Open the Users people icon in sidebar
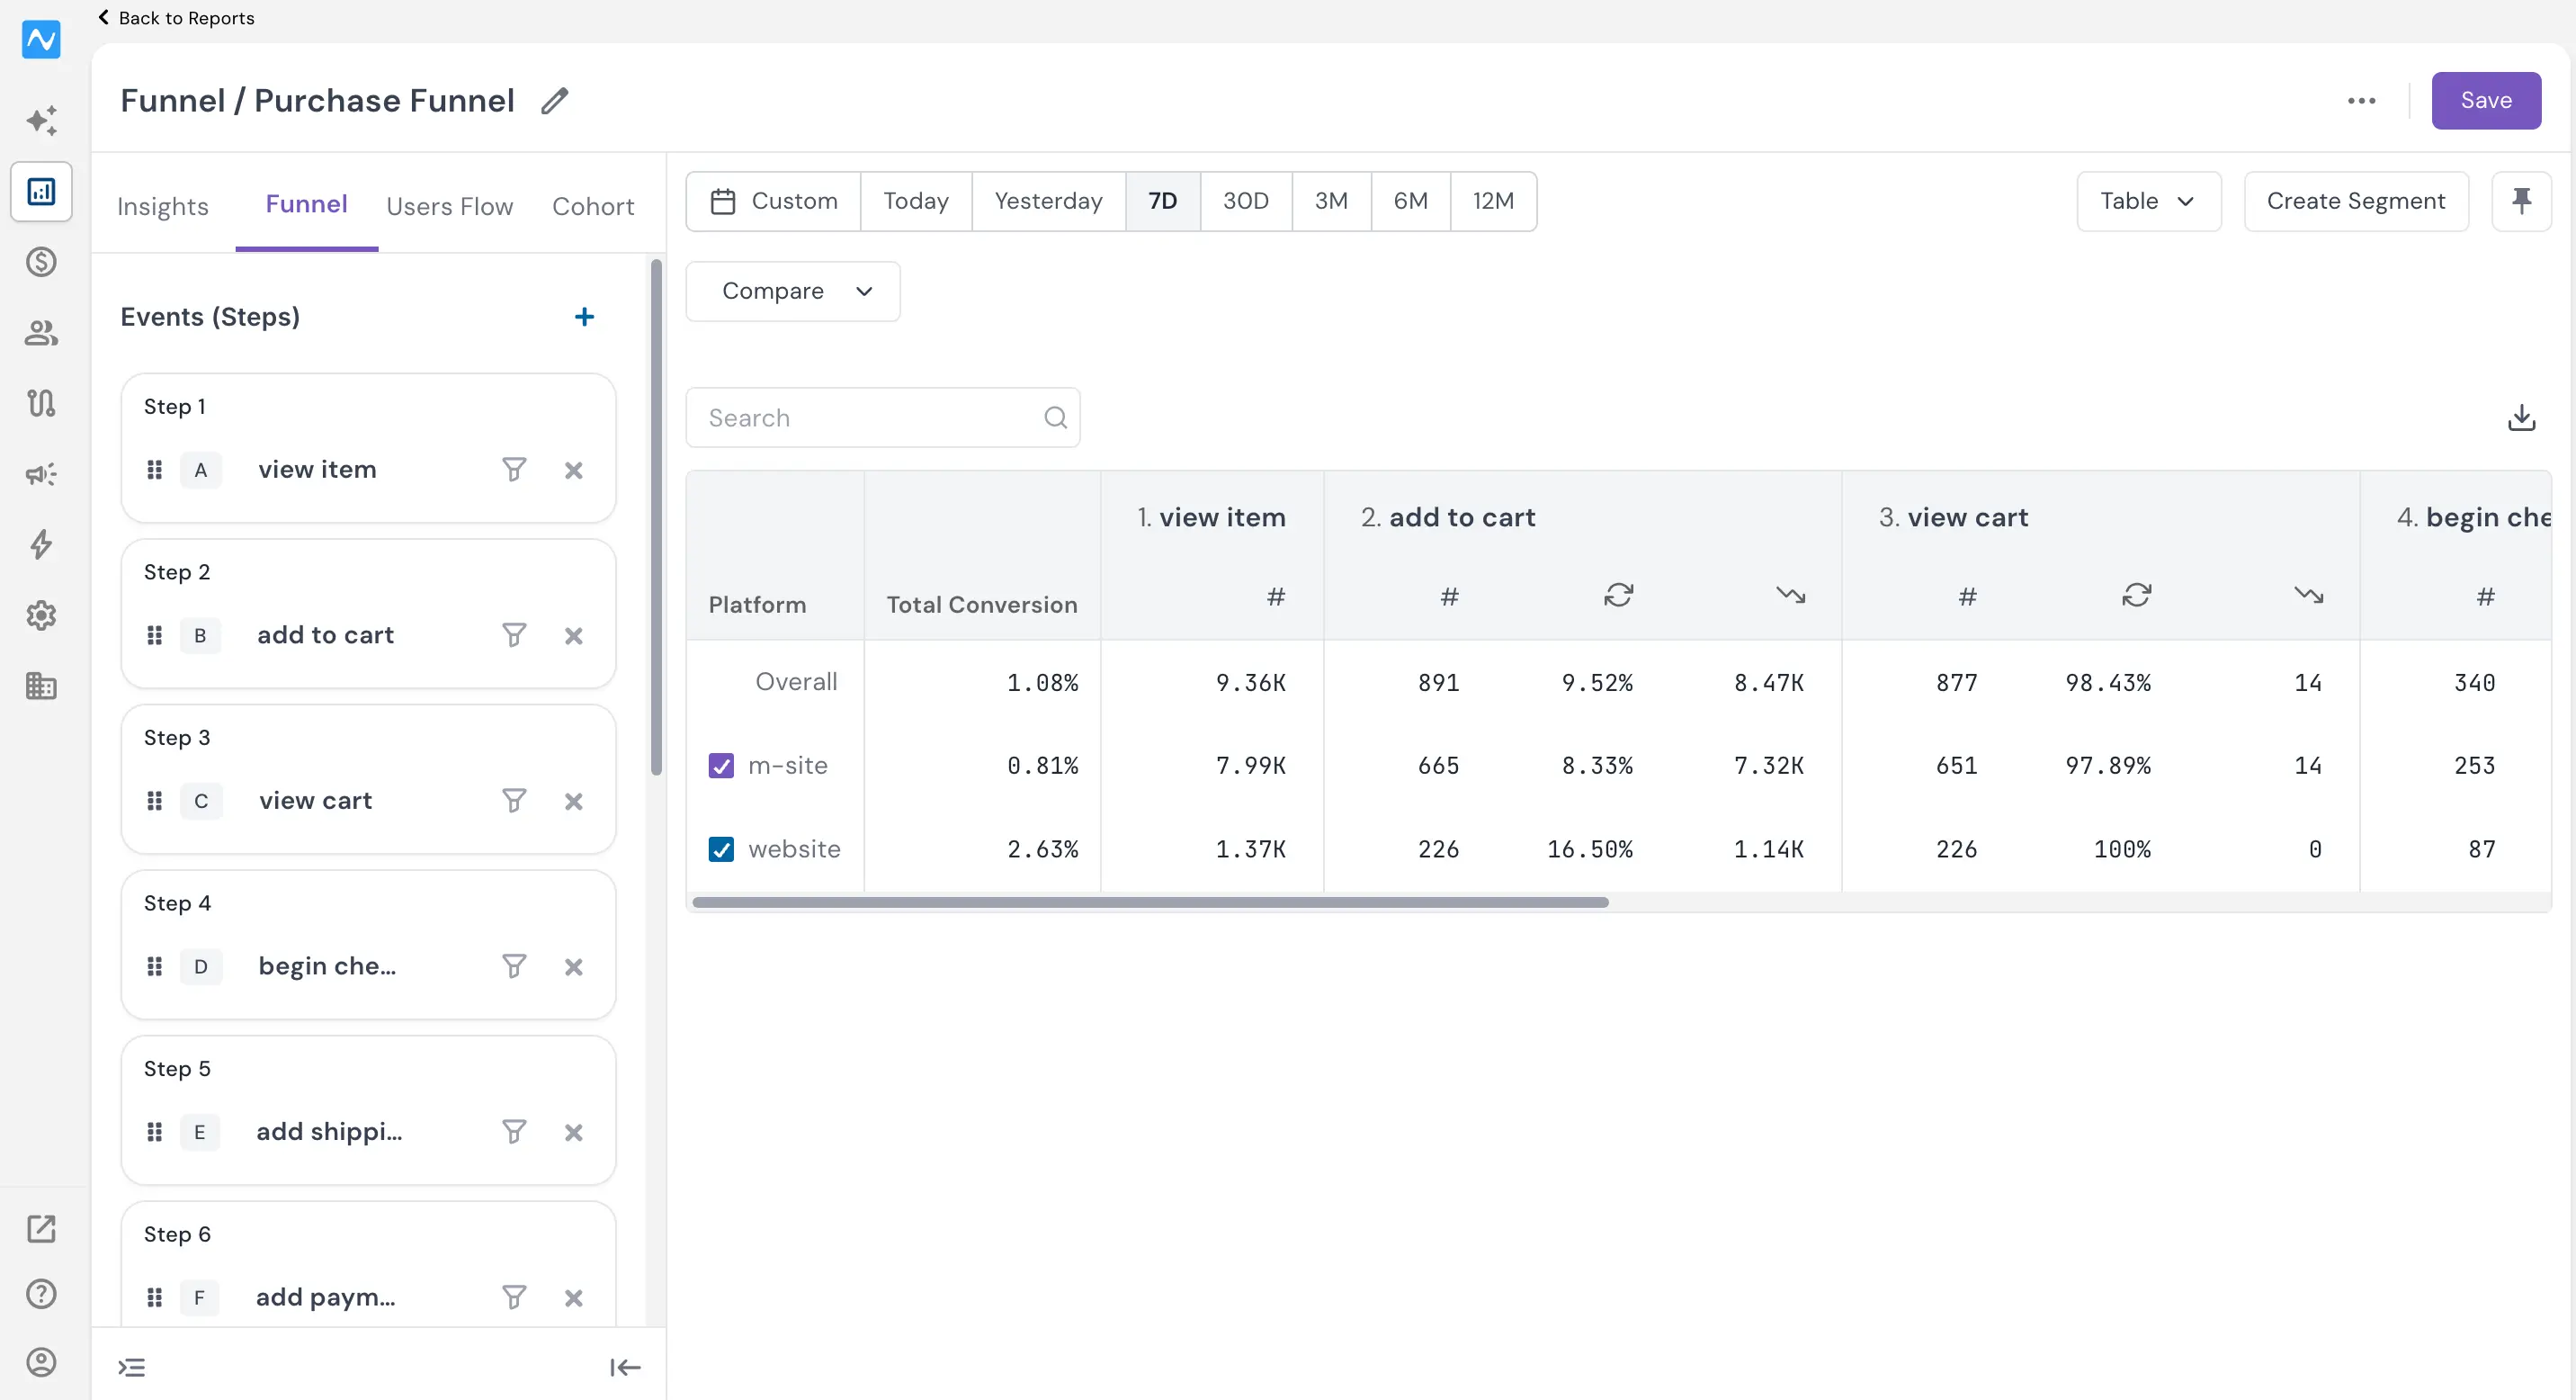This screenshot has height=1400, width=2576. click(x=41, y=333)
